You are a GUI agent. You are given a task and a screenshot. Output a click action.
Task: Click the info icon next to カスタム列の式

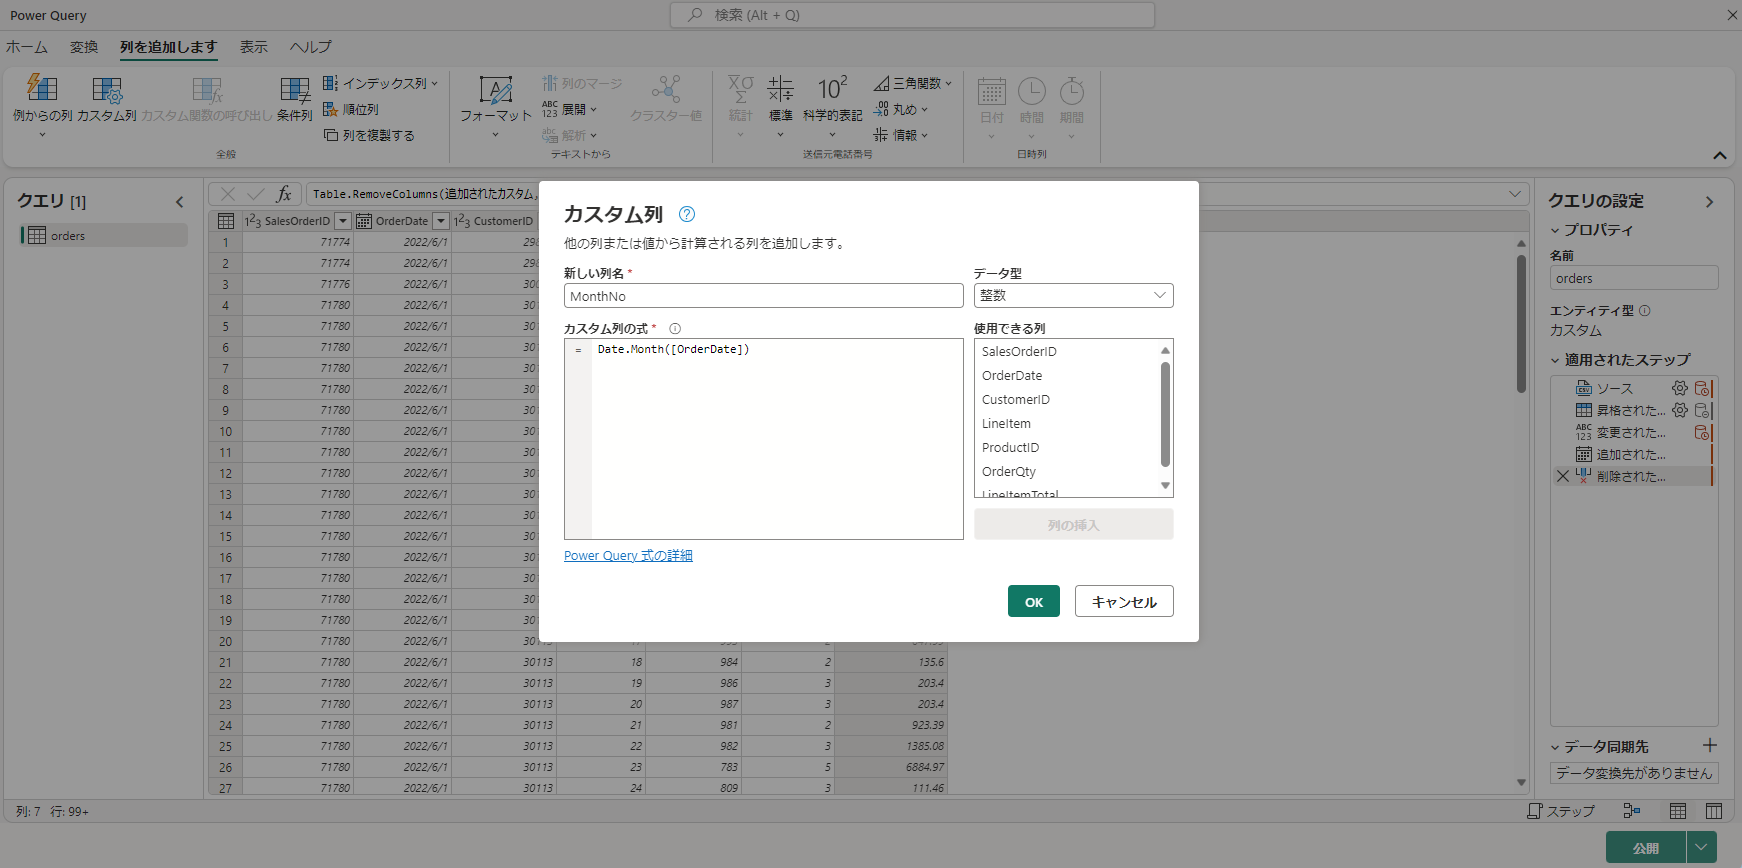click(675, 329)
